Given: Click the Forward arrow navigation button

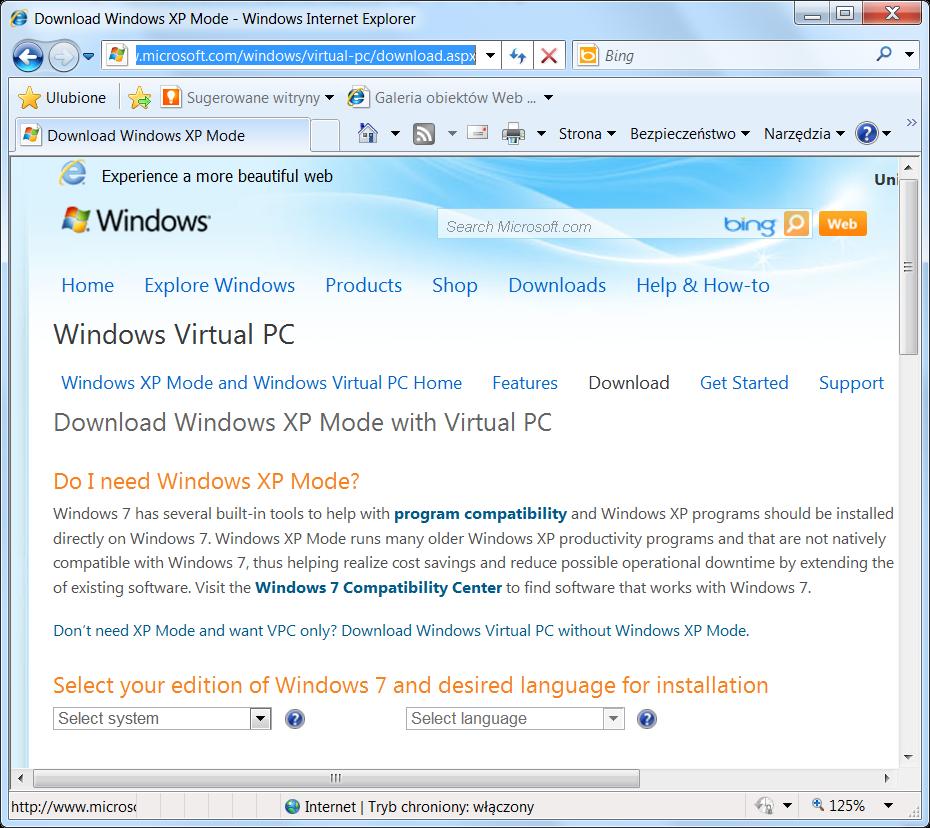Looking at the screenshot, I should coord(63,56).
